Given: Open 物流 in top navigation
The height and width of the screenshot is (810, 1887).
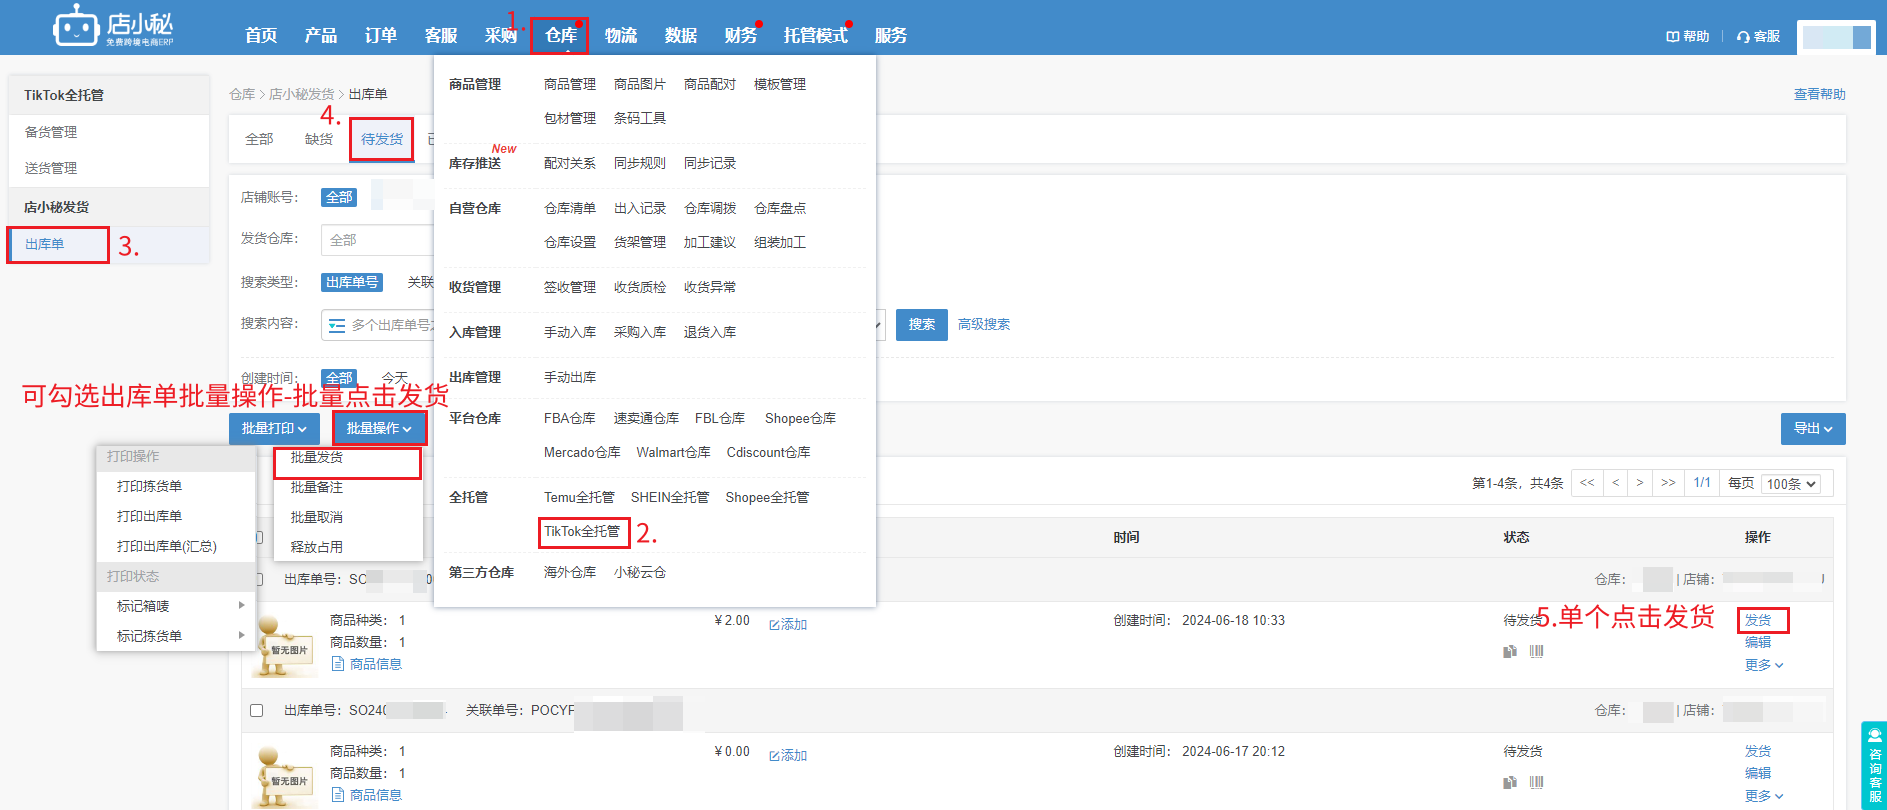Looking at the screenshot, I should click(x=621, y=36).
